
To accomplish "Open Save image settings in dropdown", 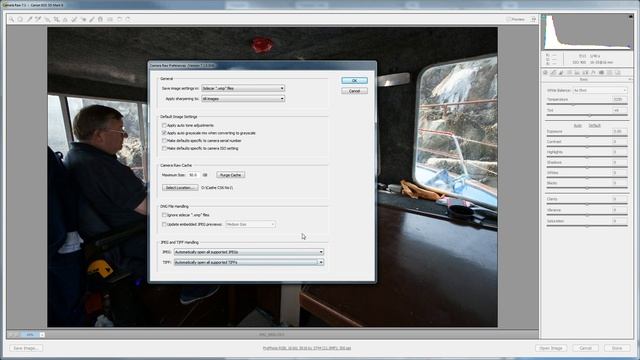I will pyautogui.click(x=243, y=88).
